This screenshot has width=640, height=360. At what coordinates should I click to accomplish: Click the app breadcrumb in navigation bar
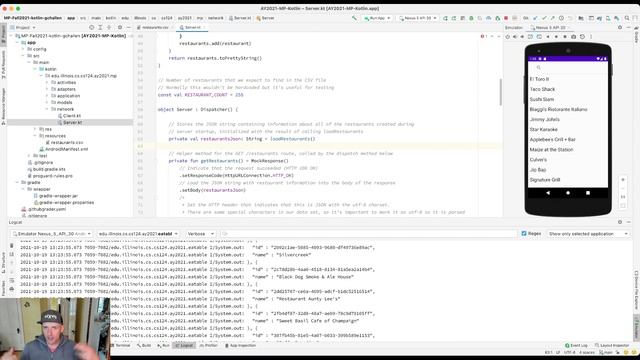(x=71, y=18)
